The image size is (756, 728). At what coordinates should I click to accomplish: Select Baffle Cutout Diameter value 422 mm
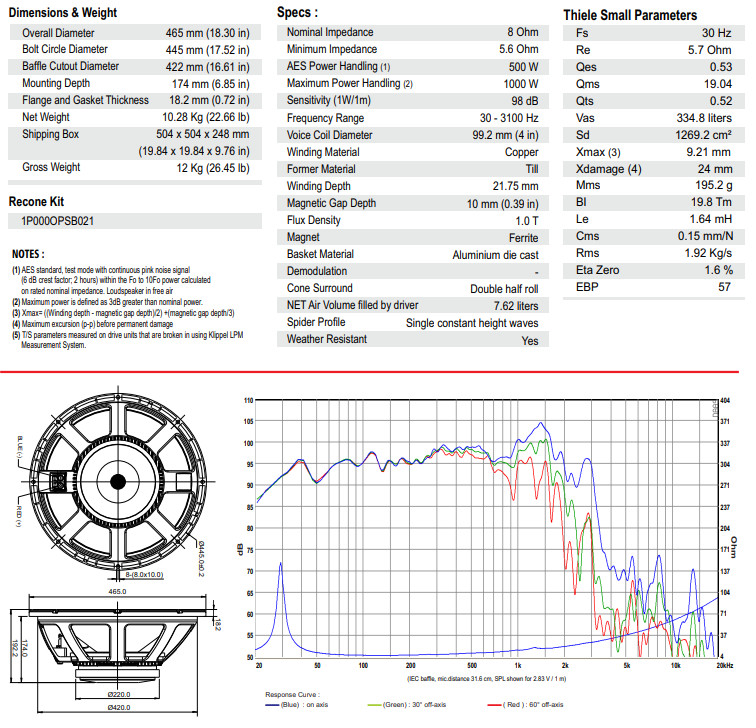click(x=207, y=67)
